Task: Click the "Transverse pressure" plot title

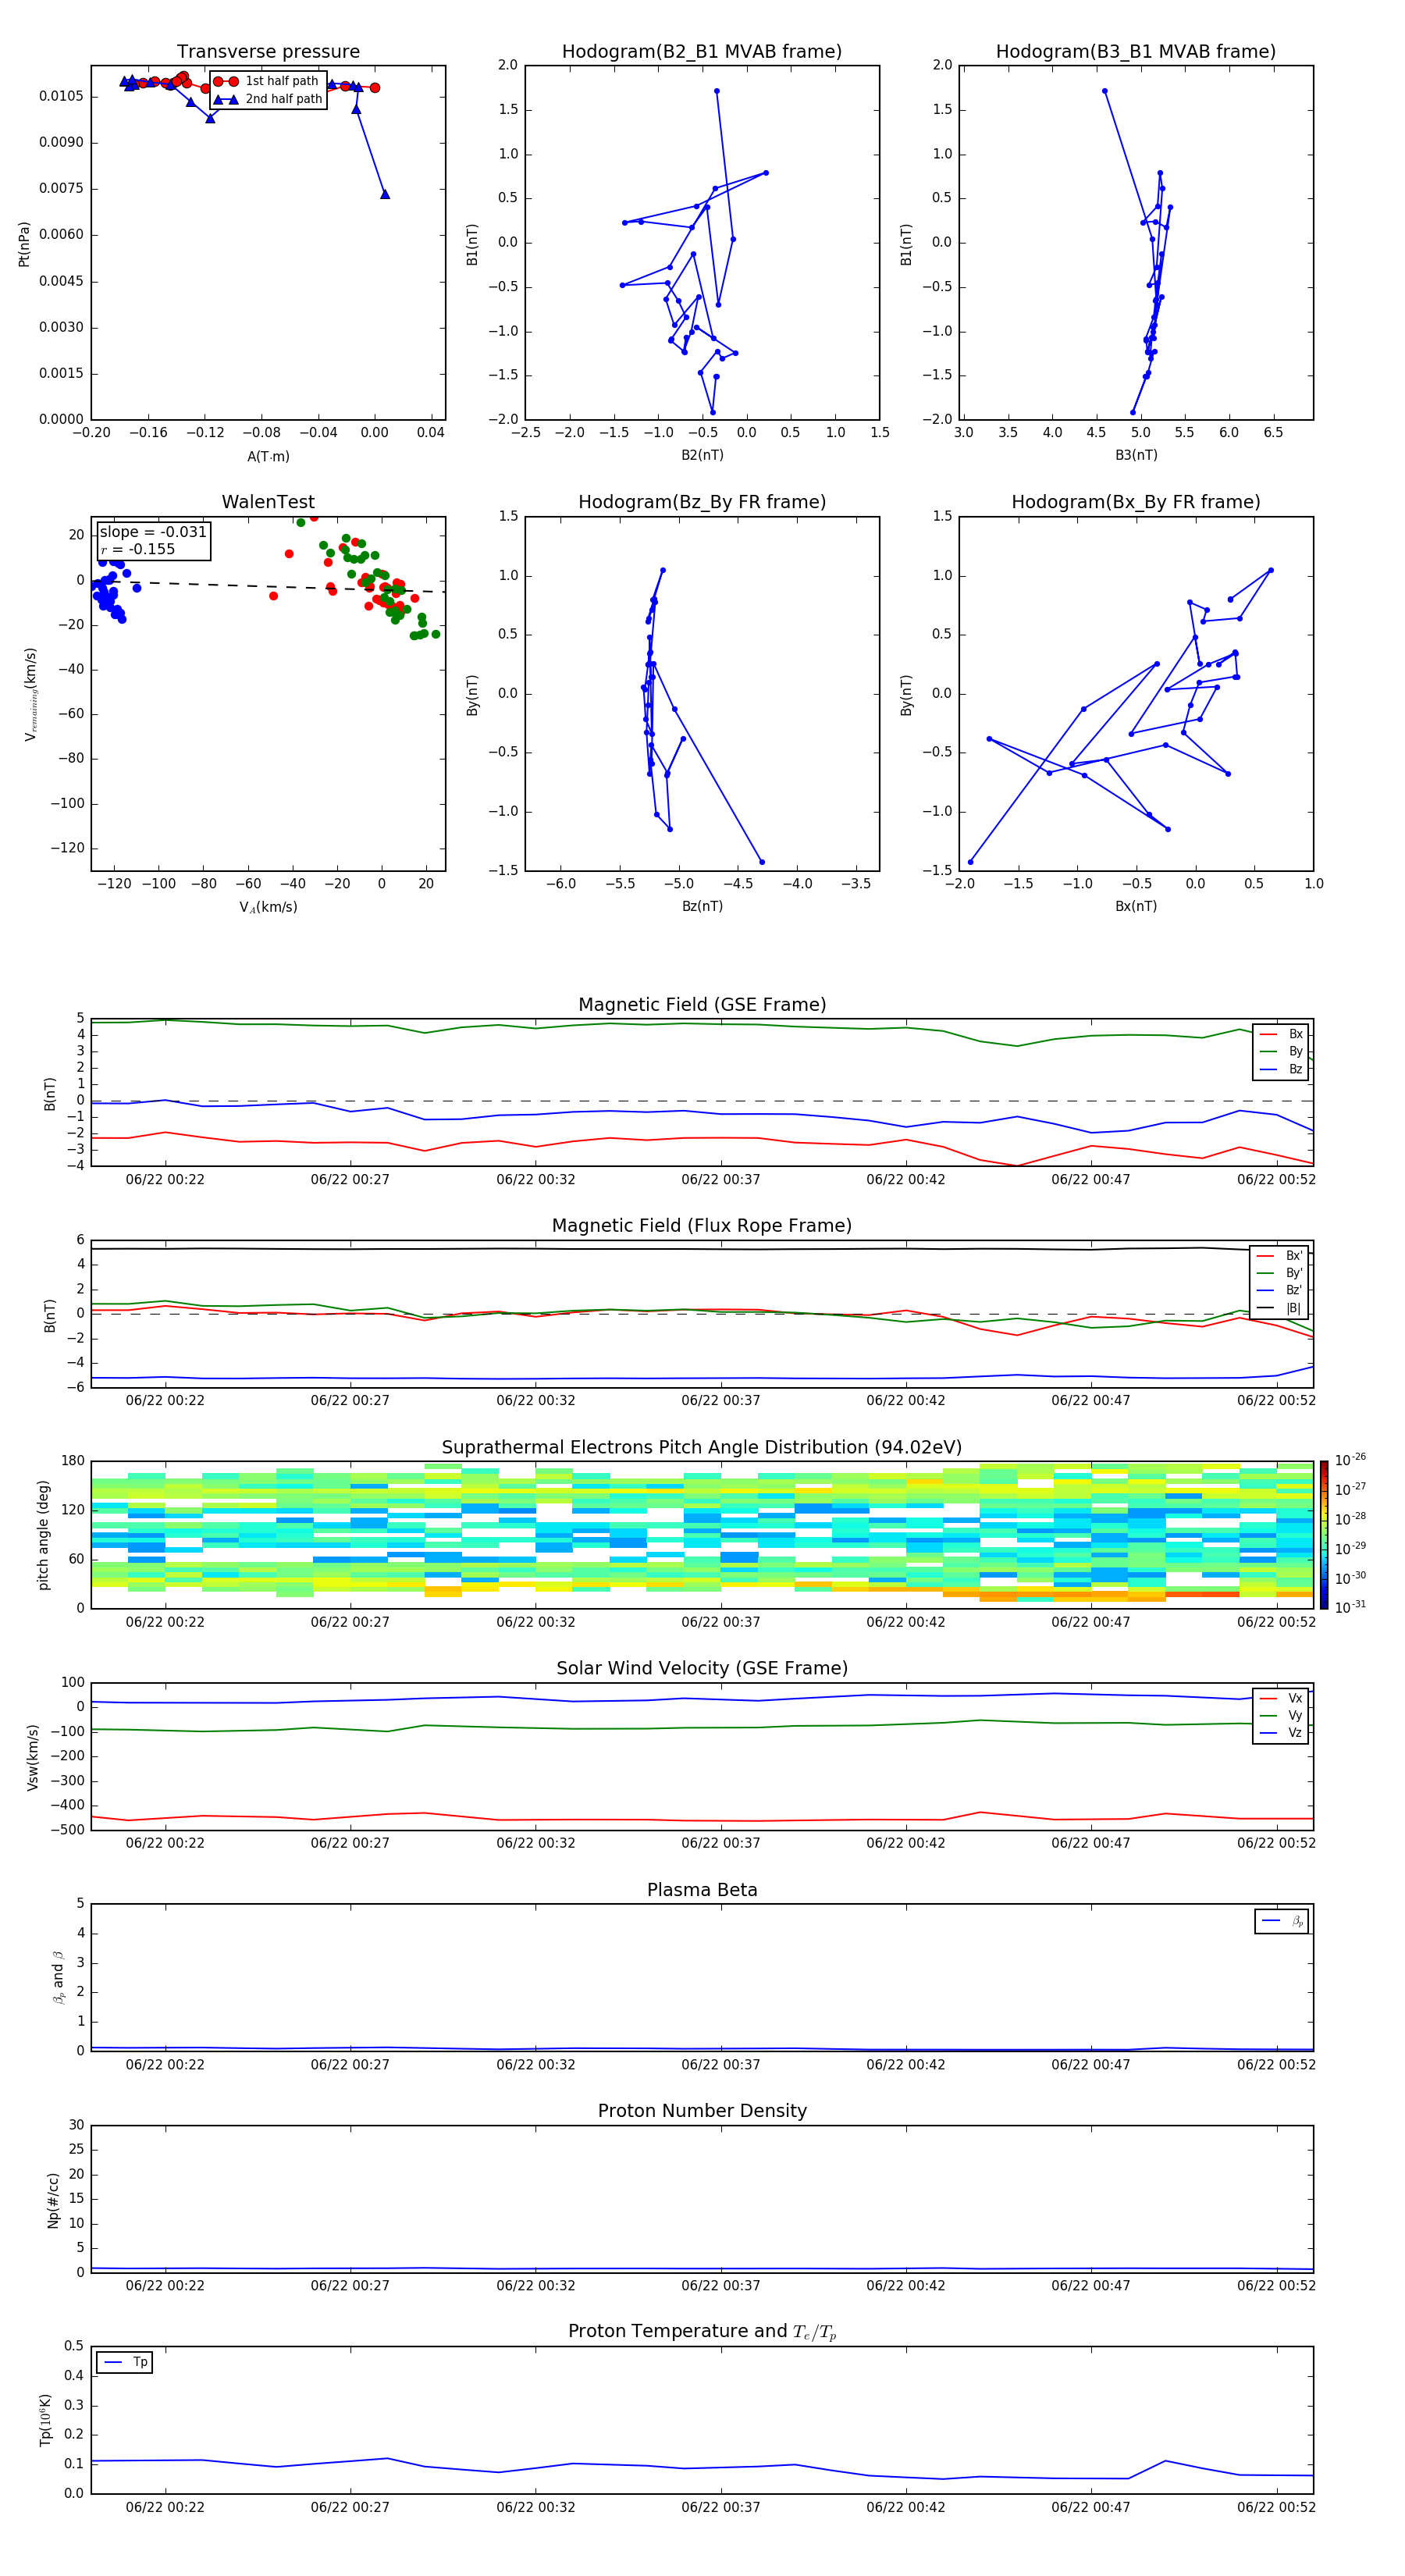Action: (x=268, y=51)
